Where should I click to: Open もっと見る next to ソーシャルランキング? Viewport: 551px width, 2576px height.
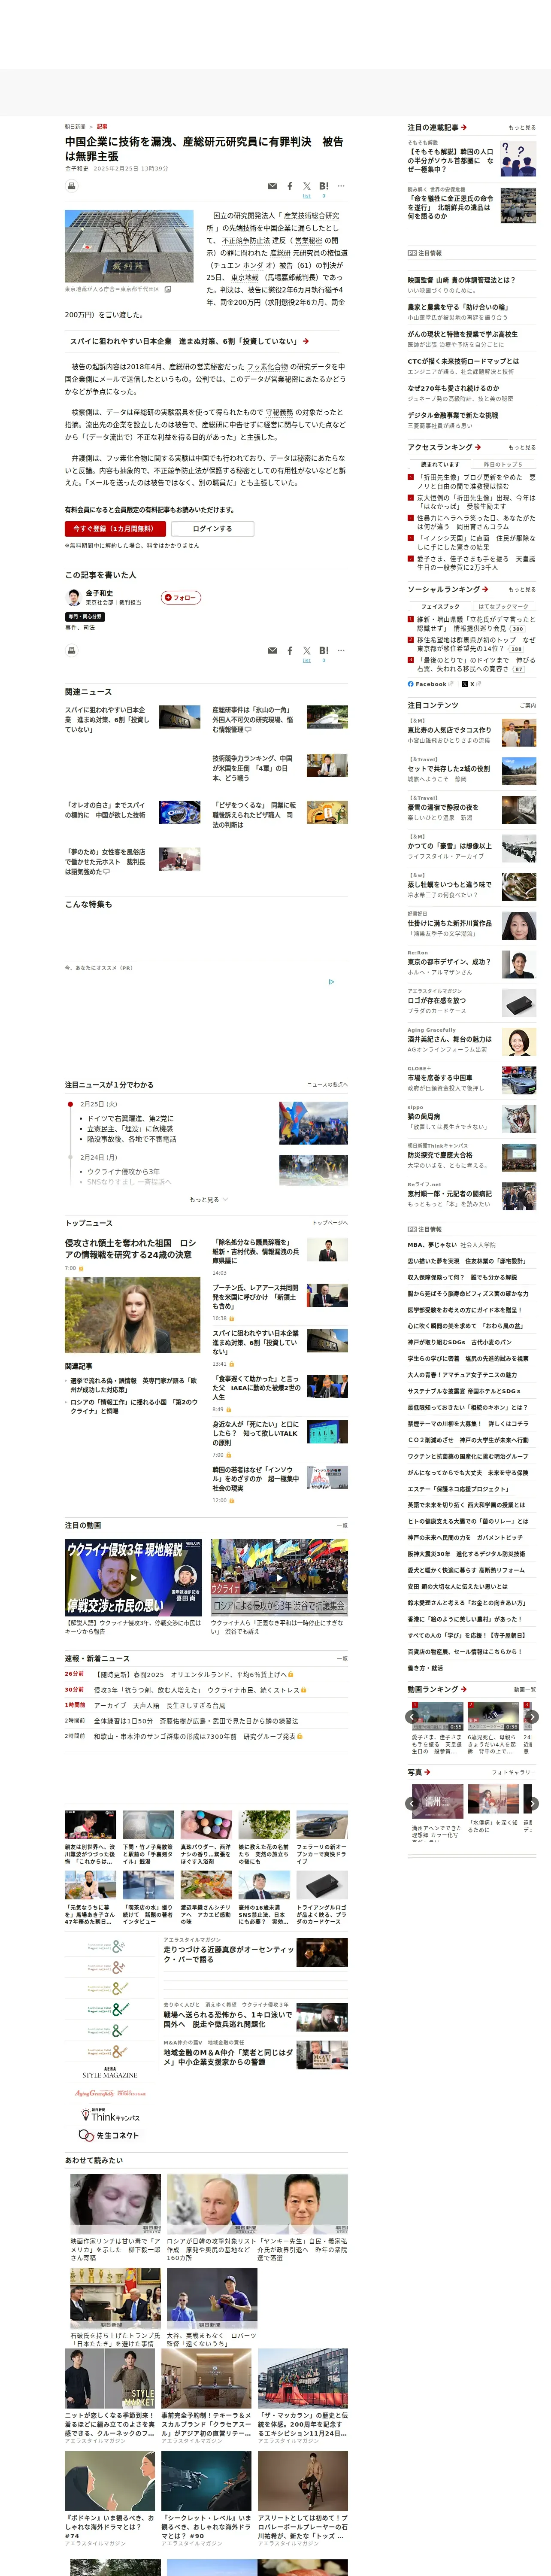pos(521,589)
